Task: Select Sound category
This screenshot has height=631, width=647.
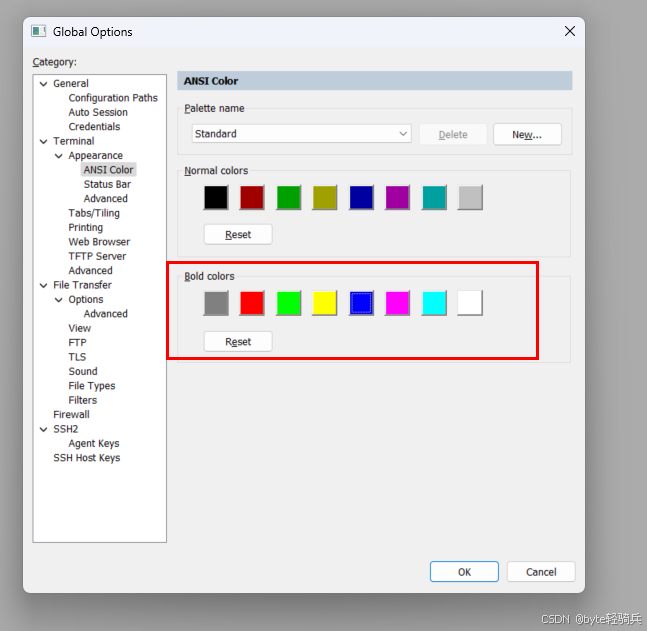Action: (83, 371)
